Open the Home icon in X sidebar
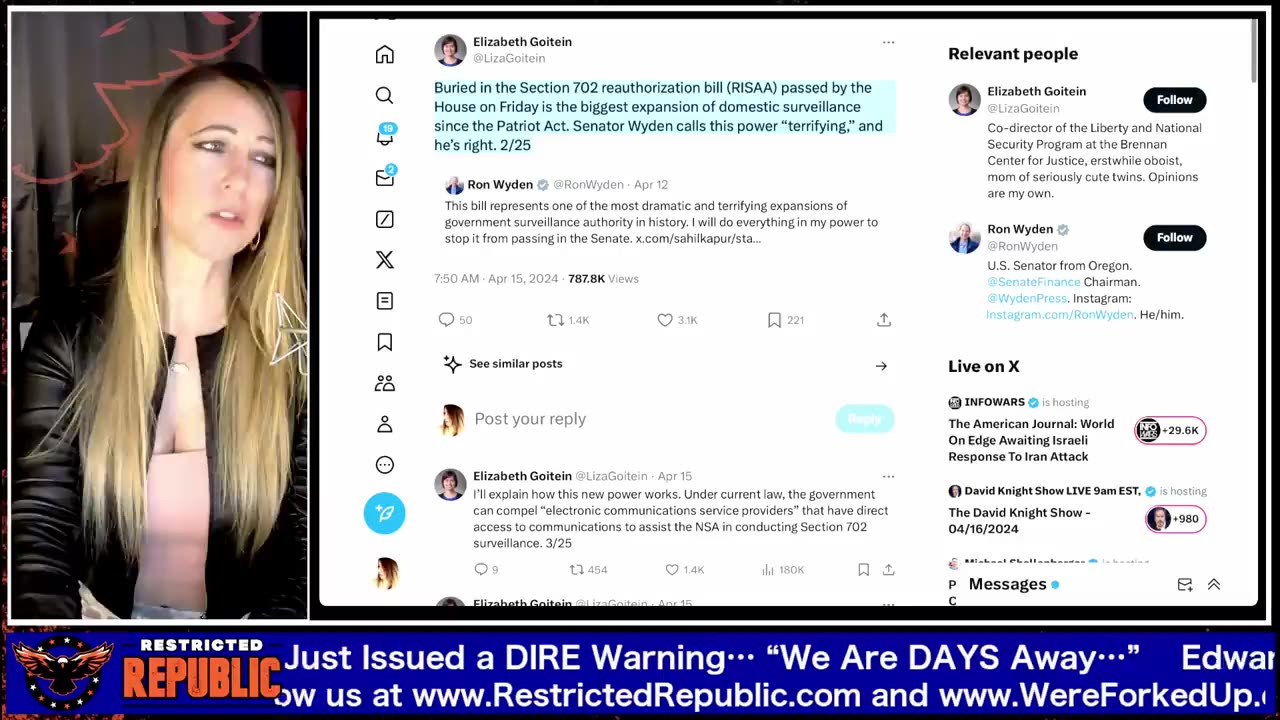 [x=384, y=54]
